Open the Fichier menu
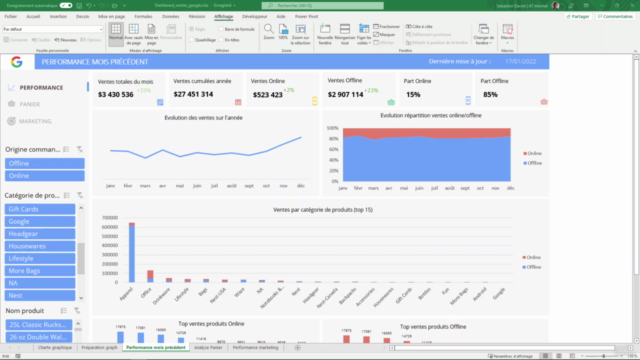 coord(11,17)
